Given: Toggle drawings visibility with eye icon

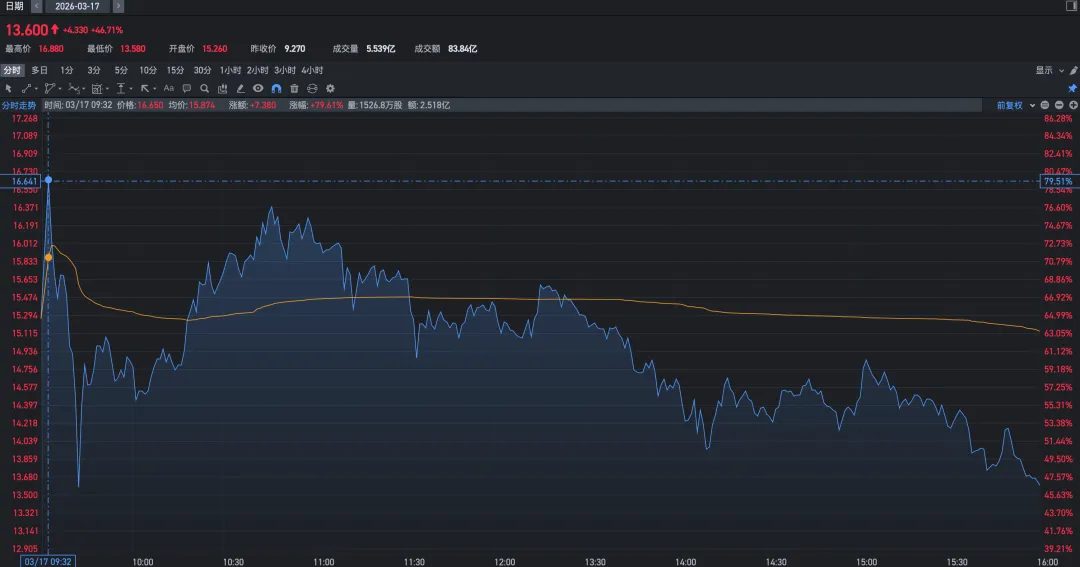Looking at the screenshot, I should click(x=258, y=88).
